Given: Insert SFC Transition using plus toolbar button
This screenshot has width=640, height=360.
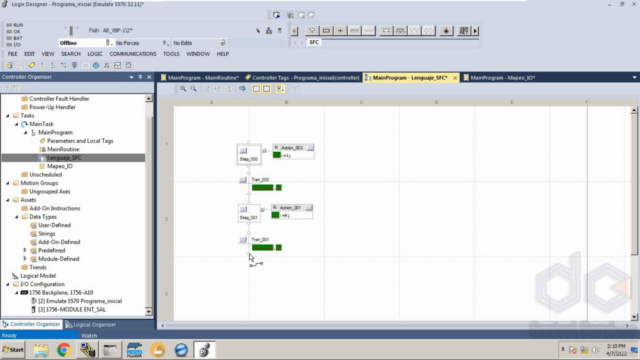Looking at the screenshot, I should pyautogui.click(x=340, y=31).
